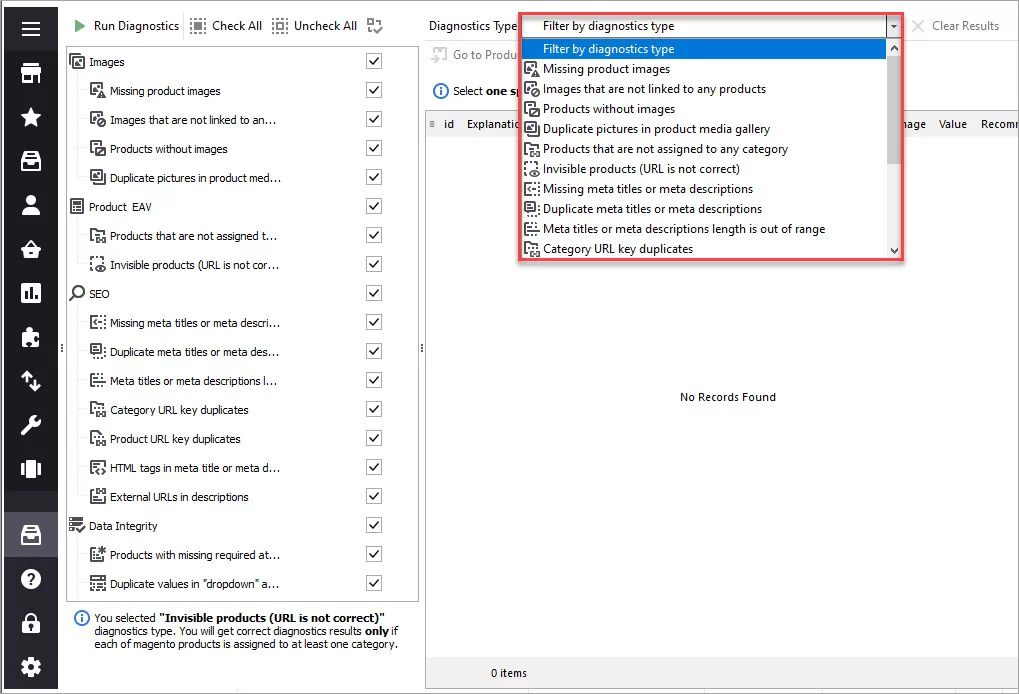
Task: Open the help question mark icon in the sidebar
Action: point(31,579)
